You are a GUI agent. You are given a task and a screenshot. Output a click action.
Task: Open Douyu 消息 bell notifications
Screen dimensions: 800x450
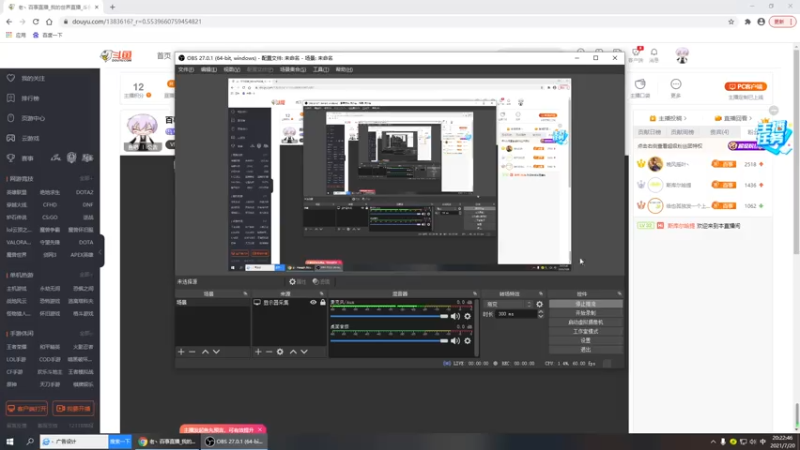[x=654, y=55]
